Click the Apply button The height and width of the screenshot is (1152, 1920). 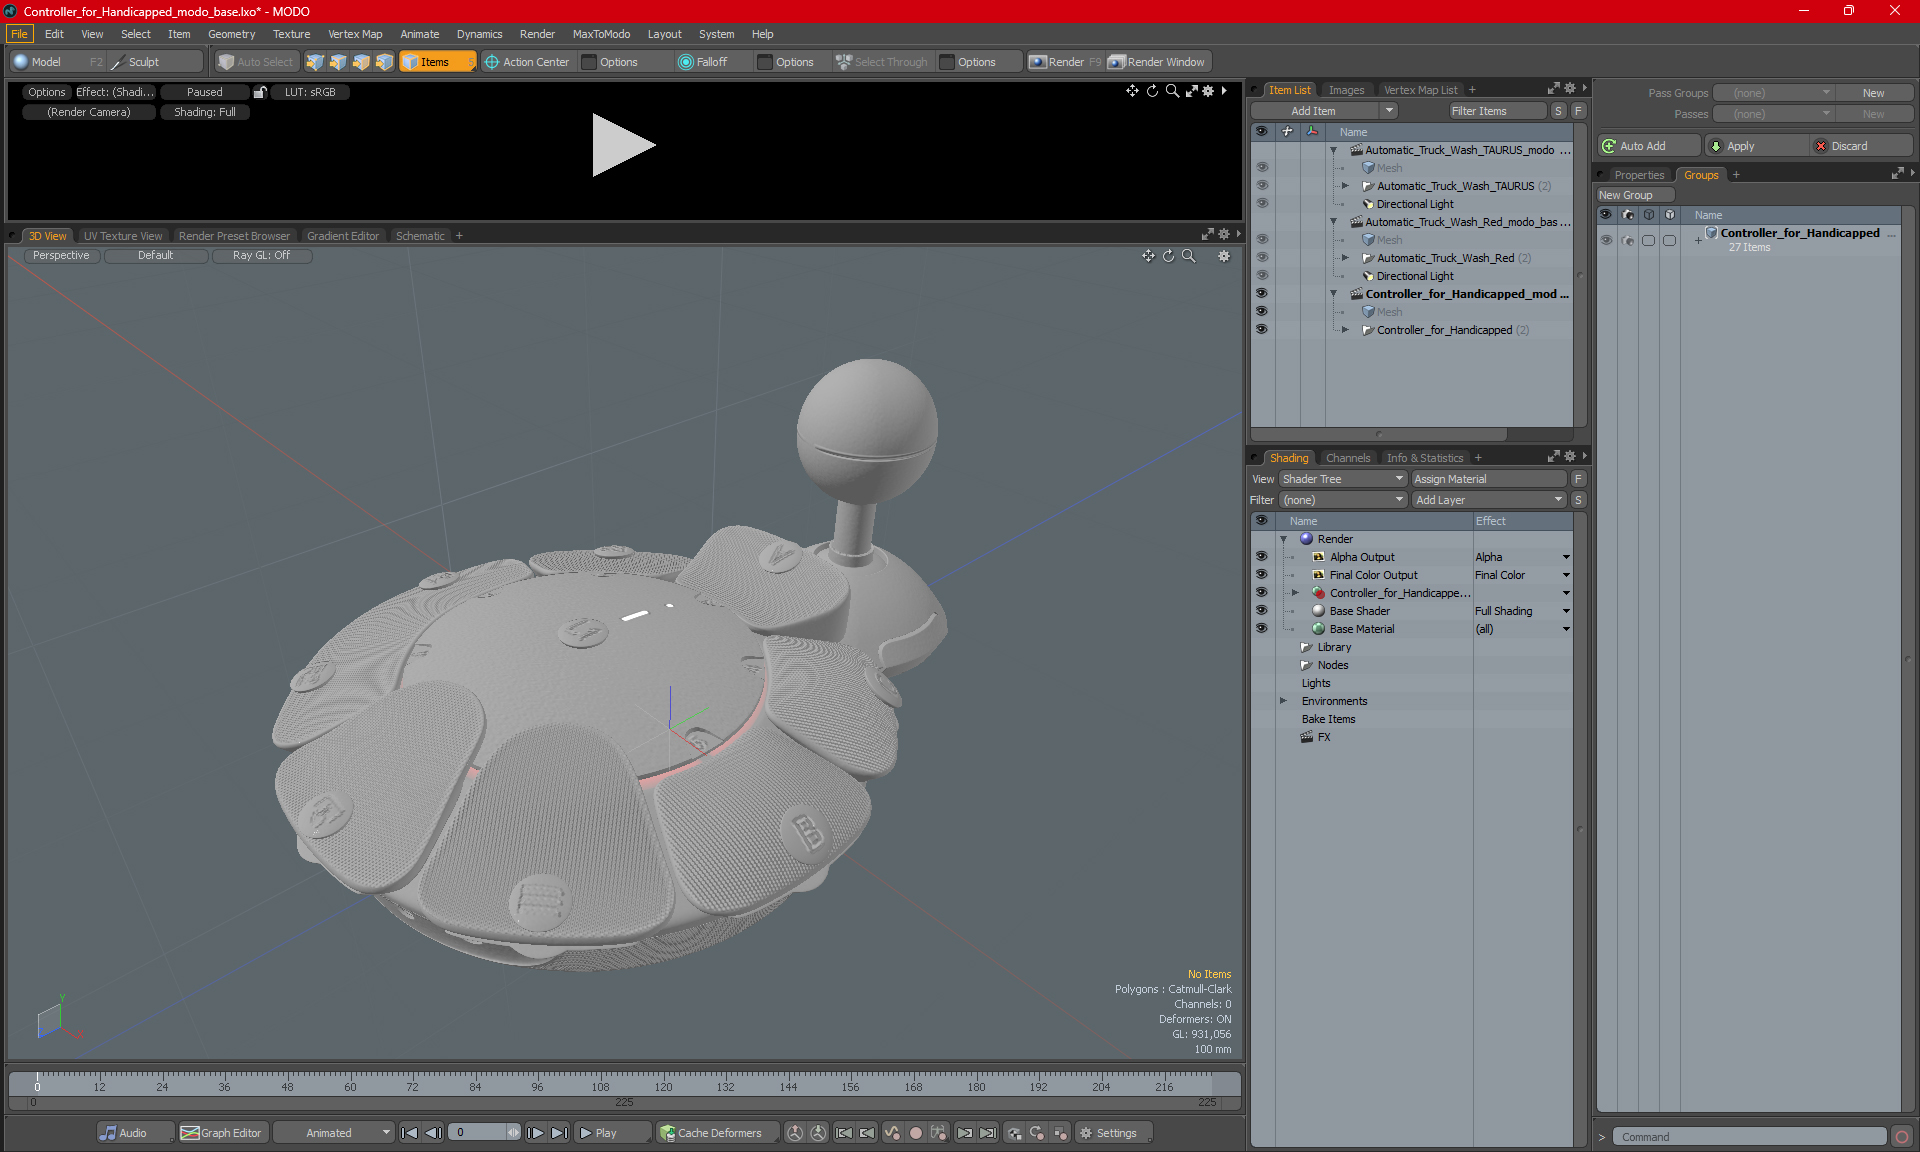[1757, 146]
